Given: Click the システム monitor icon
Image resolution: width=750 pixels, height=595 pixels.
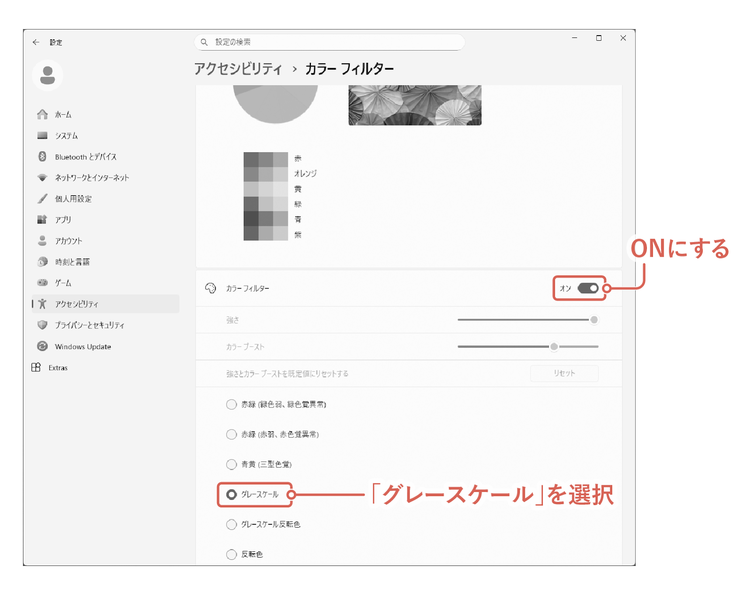Looking at the screenshot, I should pyautogui.click(x=43, y=135).
